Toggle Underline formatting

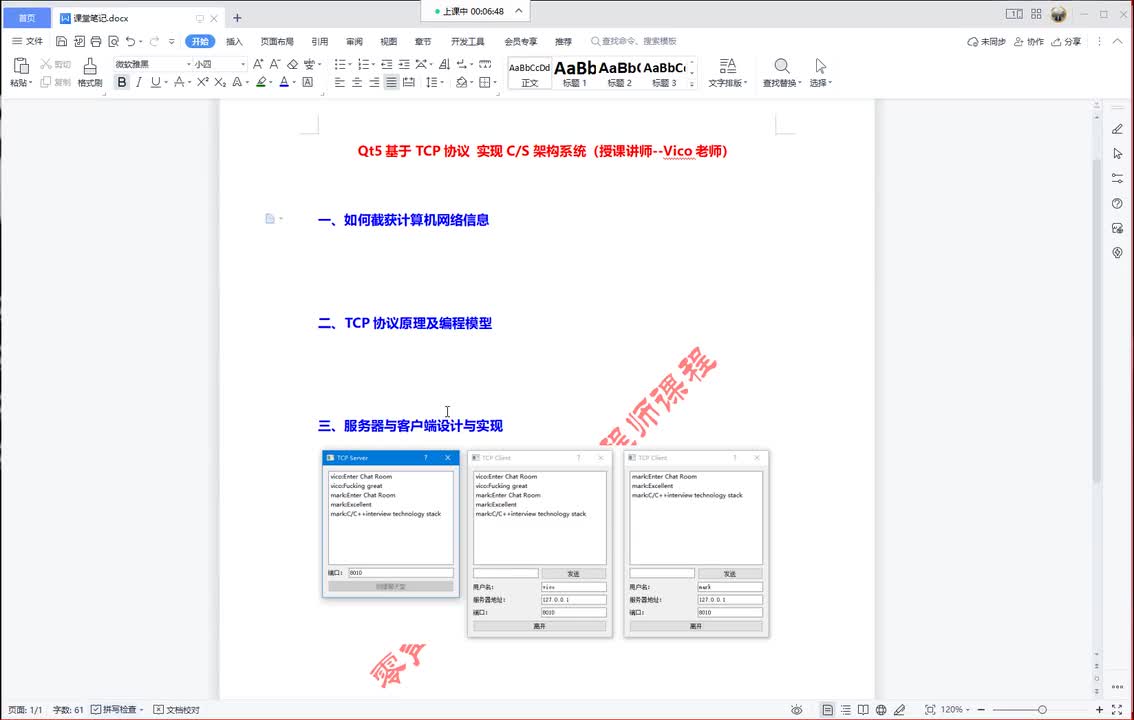155,82
